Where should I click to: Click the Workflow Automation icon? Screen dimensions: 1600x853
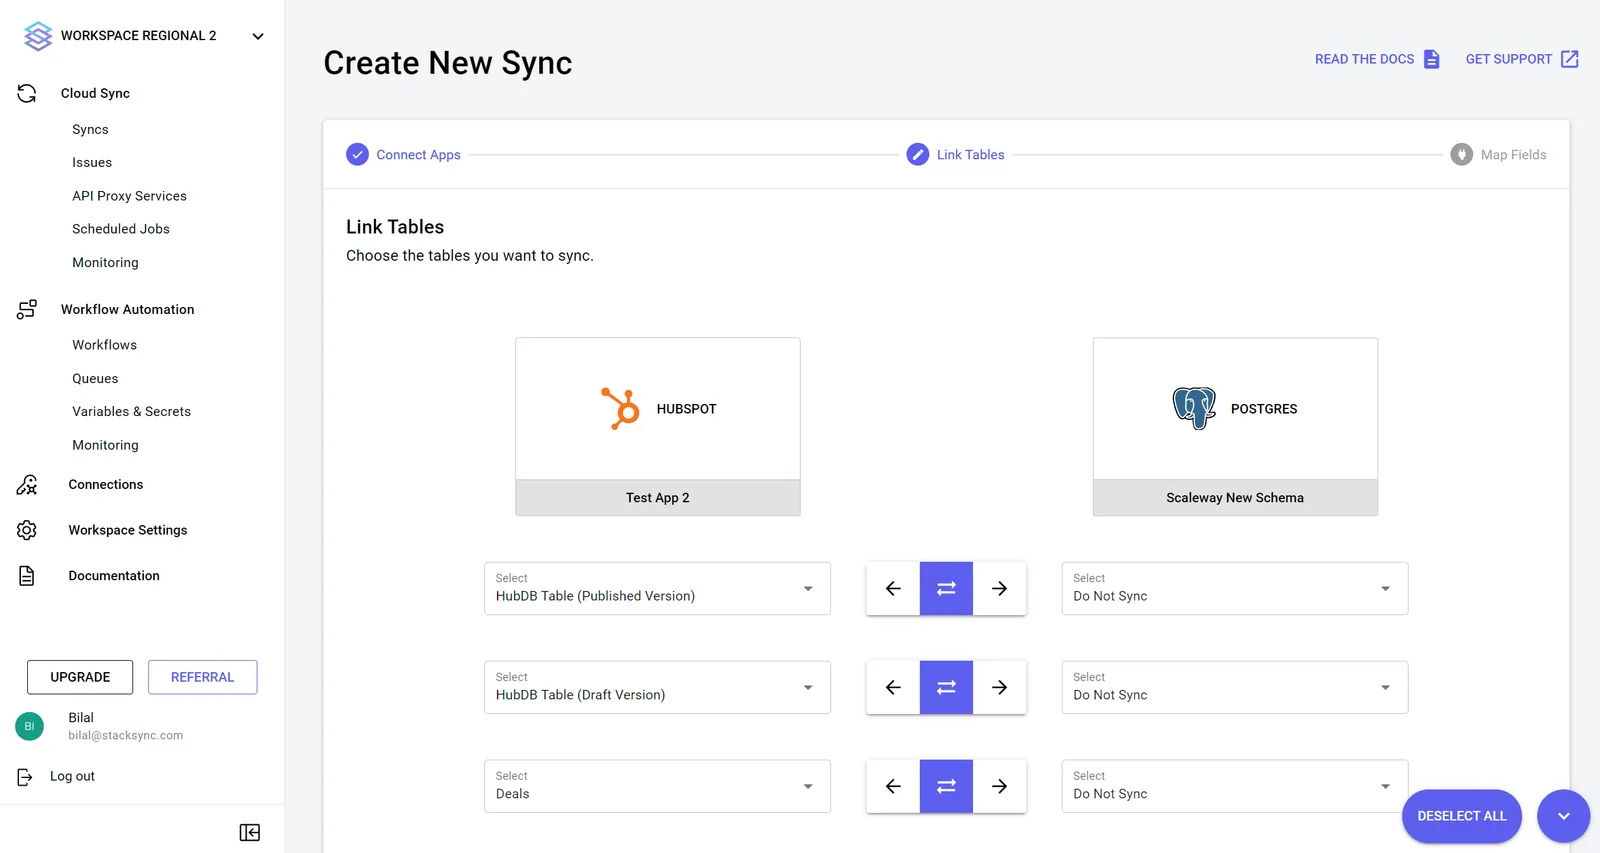click(x=27, y=309)
